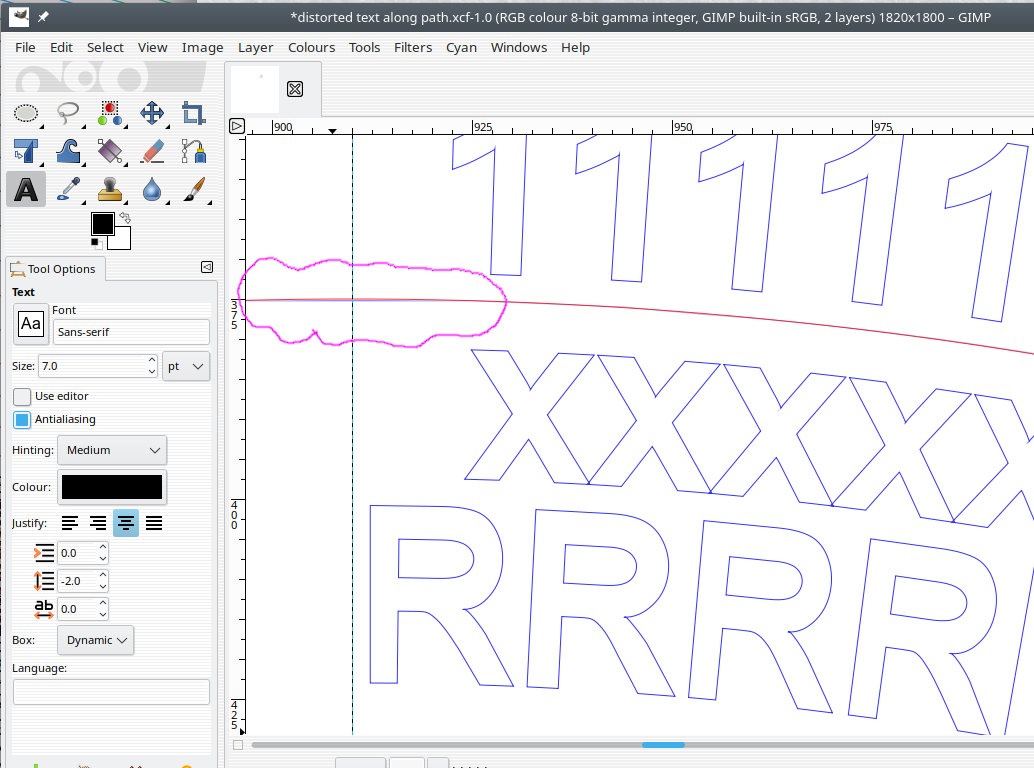Enable the Use editor checkbox
Screen dimensions: 1034x768
[22, 396]
